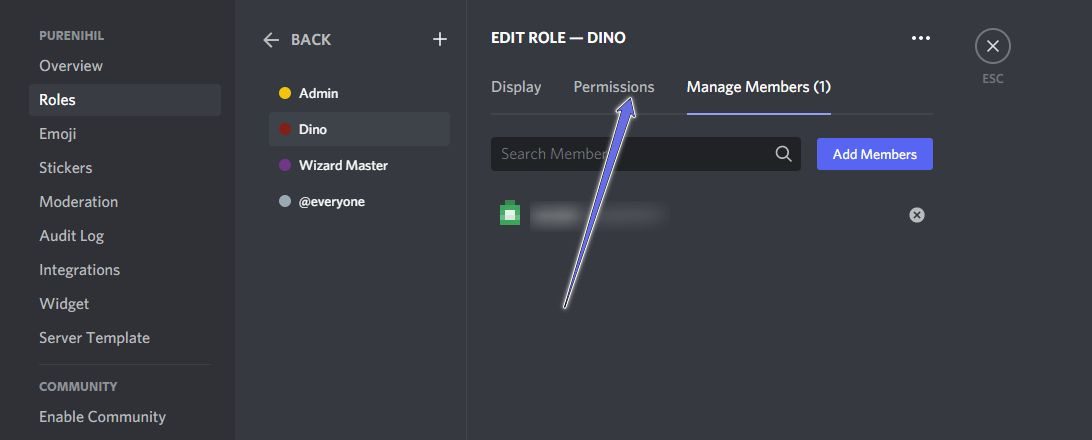Open the three-dot role options menu

pos(920,38)
